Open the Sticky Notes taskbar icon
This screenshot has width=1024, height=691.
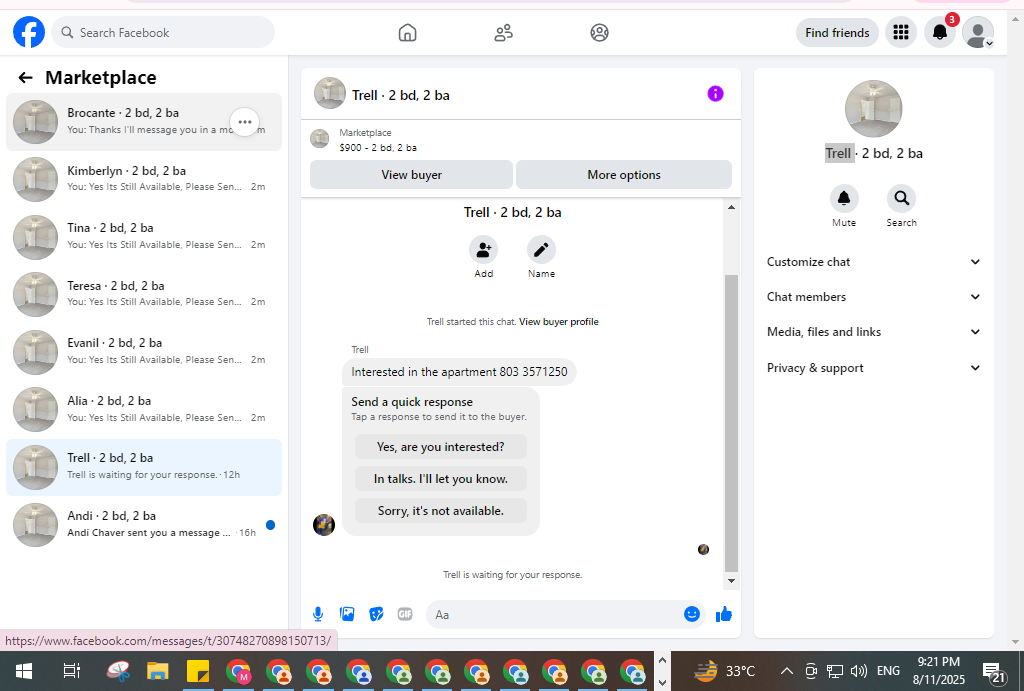coord(198,671)
